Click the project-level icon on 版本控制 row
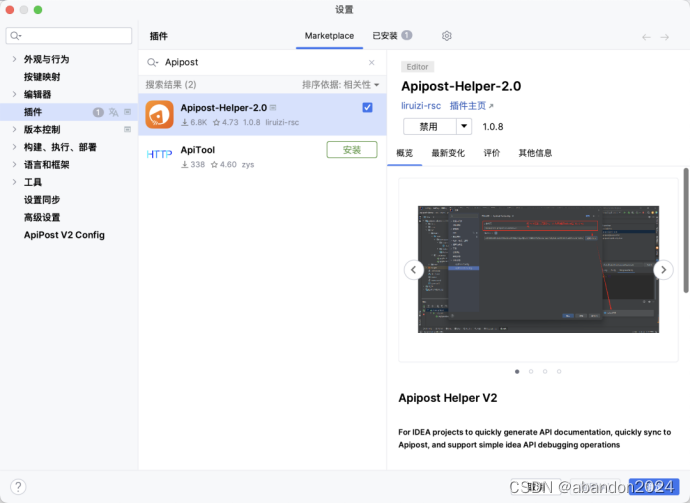Viewport: 690px width, 503px height. click(x=128, y=129)
